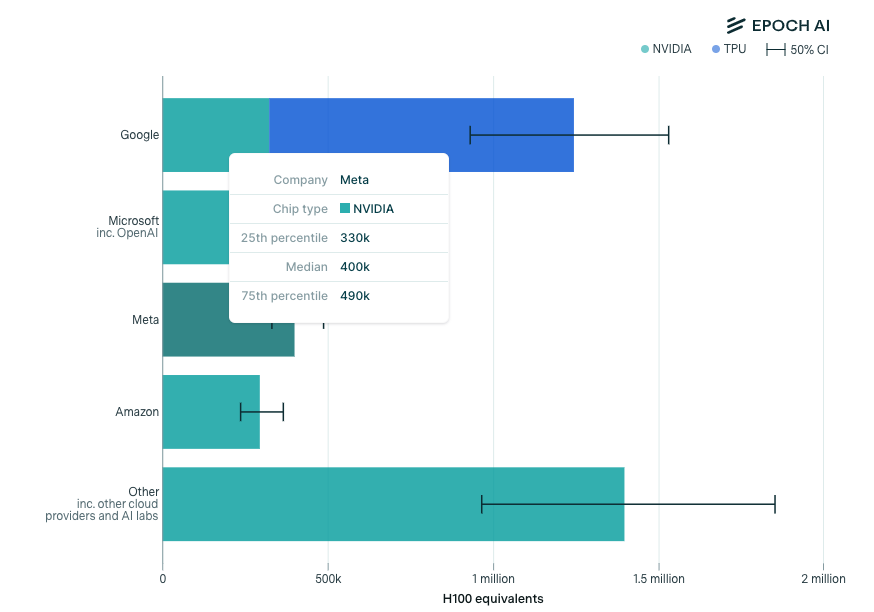The image size is (874, 612).
Task: Click the 'inc. OpenAI' sublabel
Action: (127, 233)
